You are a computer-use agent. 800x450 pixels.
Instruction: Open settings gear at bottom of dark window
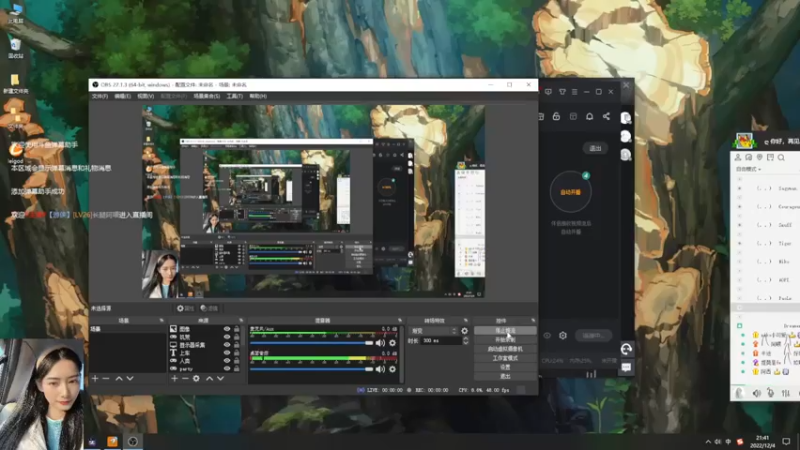click(x=563, y=335)
